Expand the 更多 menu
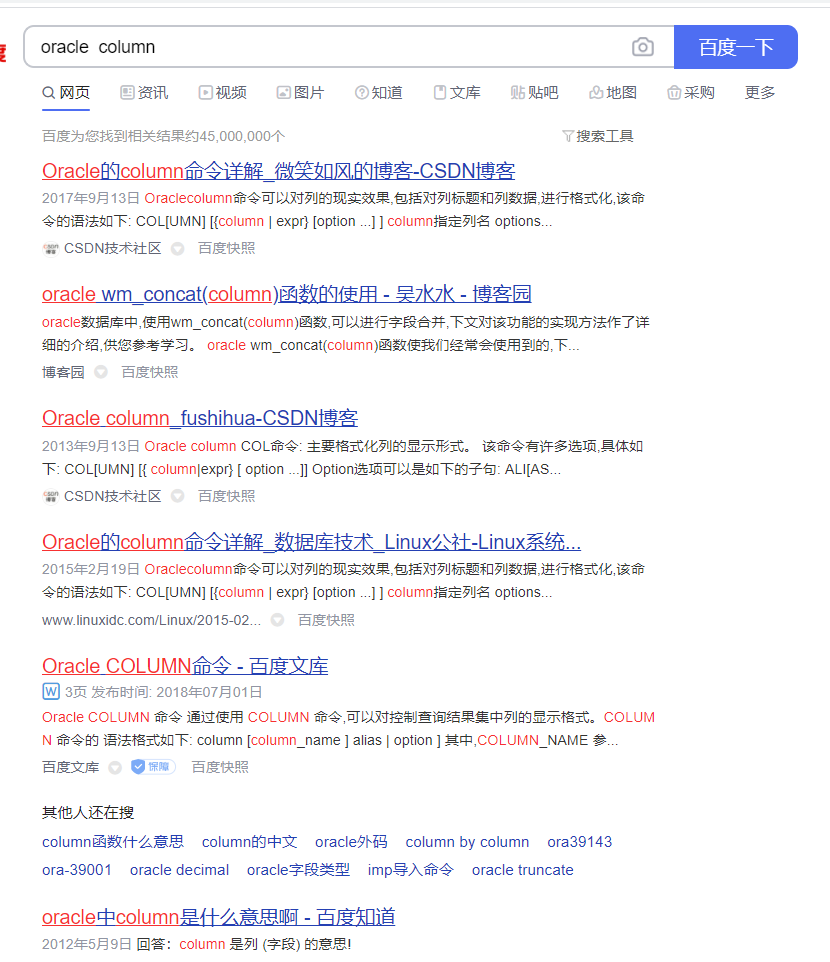Screen dimensions: 830x962 [760, 93]
